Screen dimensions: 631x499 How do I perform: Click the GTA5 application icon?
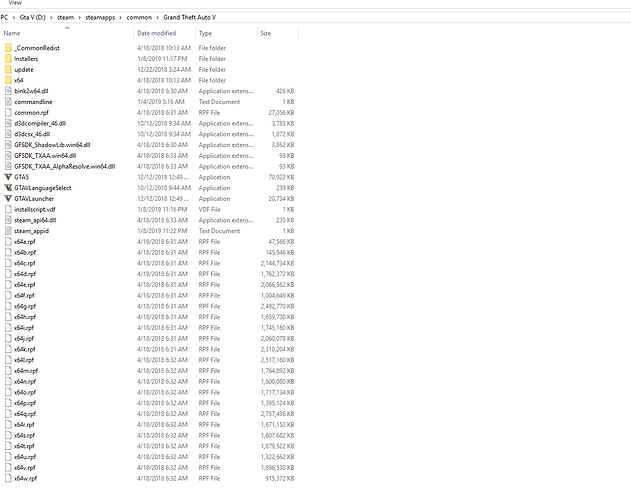pos(8,177)
